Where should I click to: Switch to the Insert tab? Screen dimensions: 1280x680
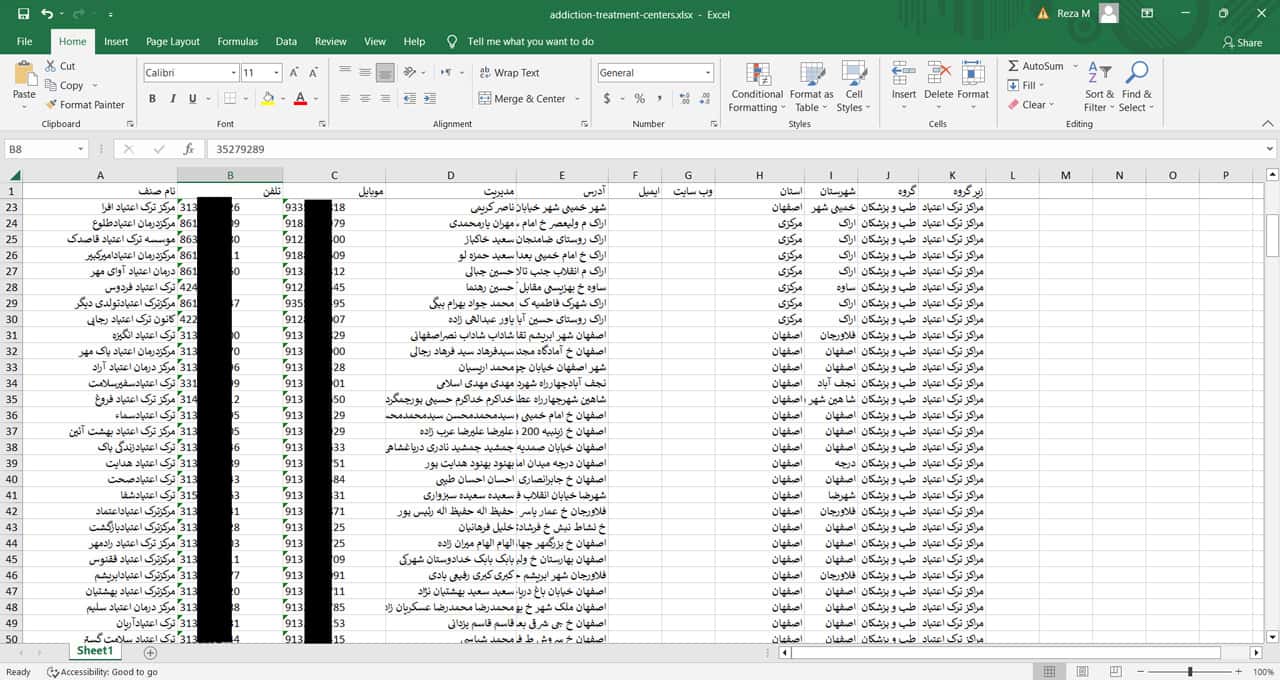tap(116, 42)
